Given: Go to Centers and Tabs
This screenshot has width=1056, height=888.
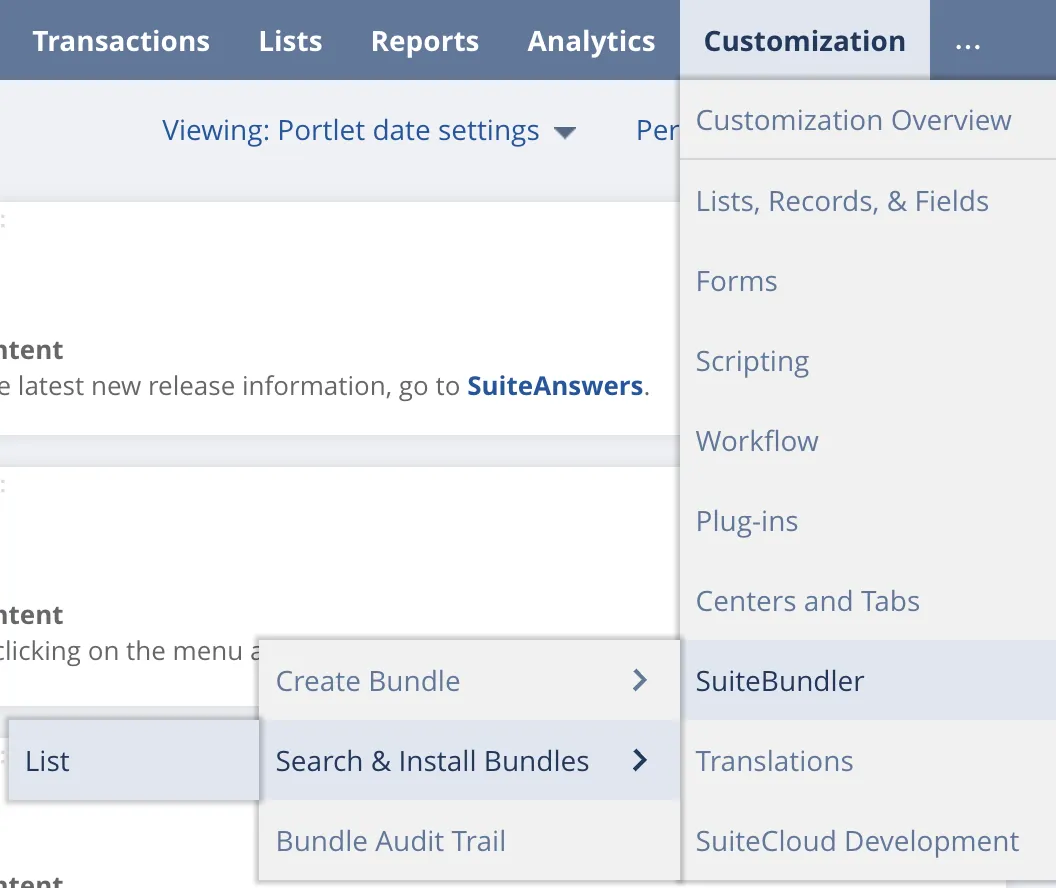Looking at the screenshot, I should click(x=867, y=601).
